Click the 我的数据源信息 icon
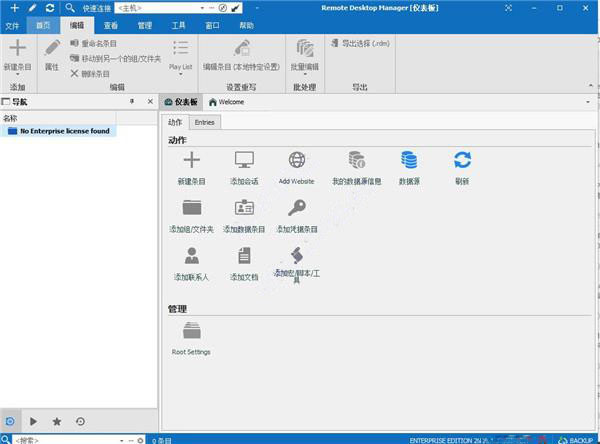The height and width of the screenshot is (444, 600). pyautogui.click(x=356, y=160)
